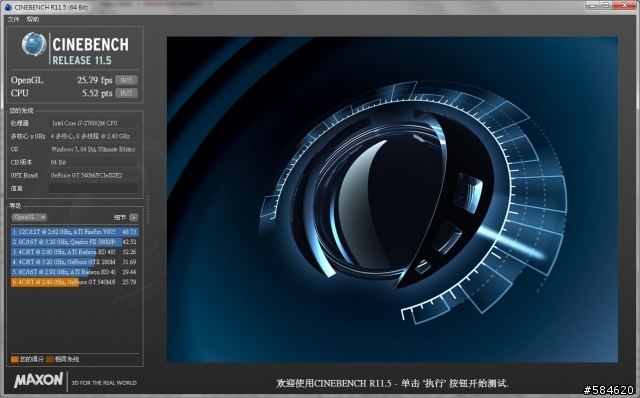640x398 pixels.
Task: Click the processor name field
Action: [x=93, y=123]
